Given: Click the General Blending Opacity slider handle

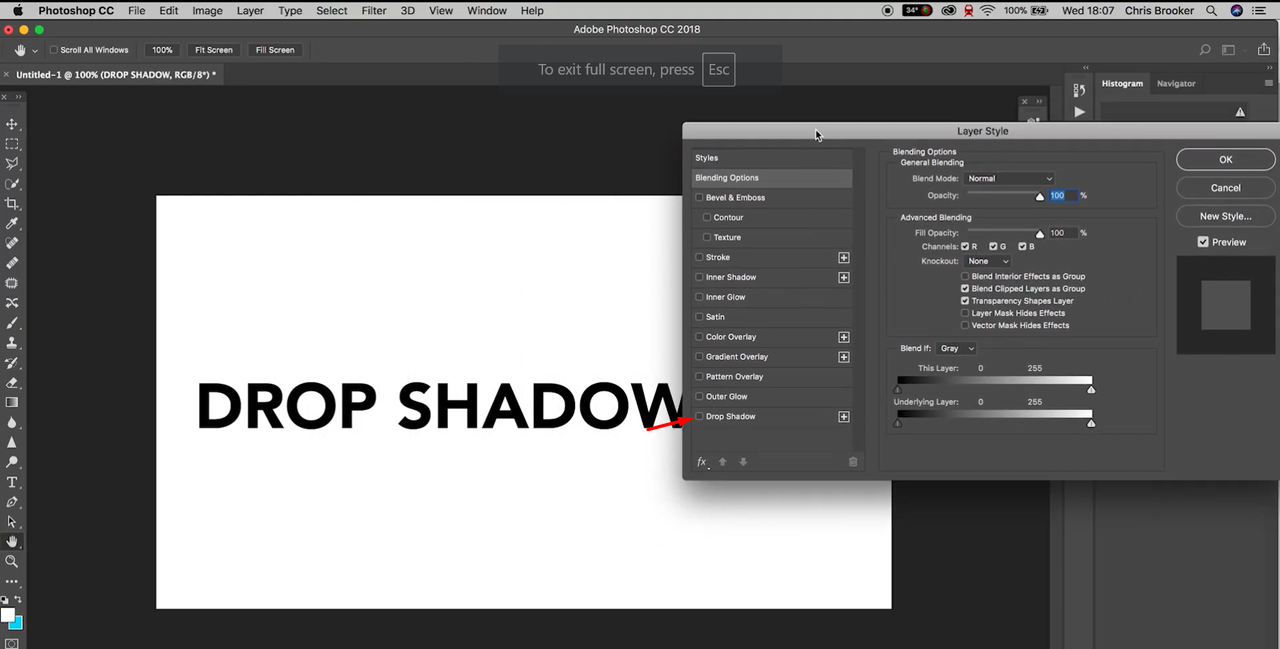Looking at the screenshot, I should tap(1040, 197).
